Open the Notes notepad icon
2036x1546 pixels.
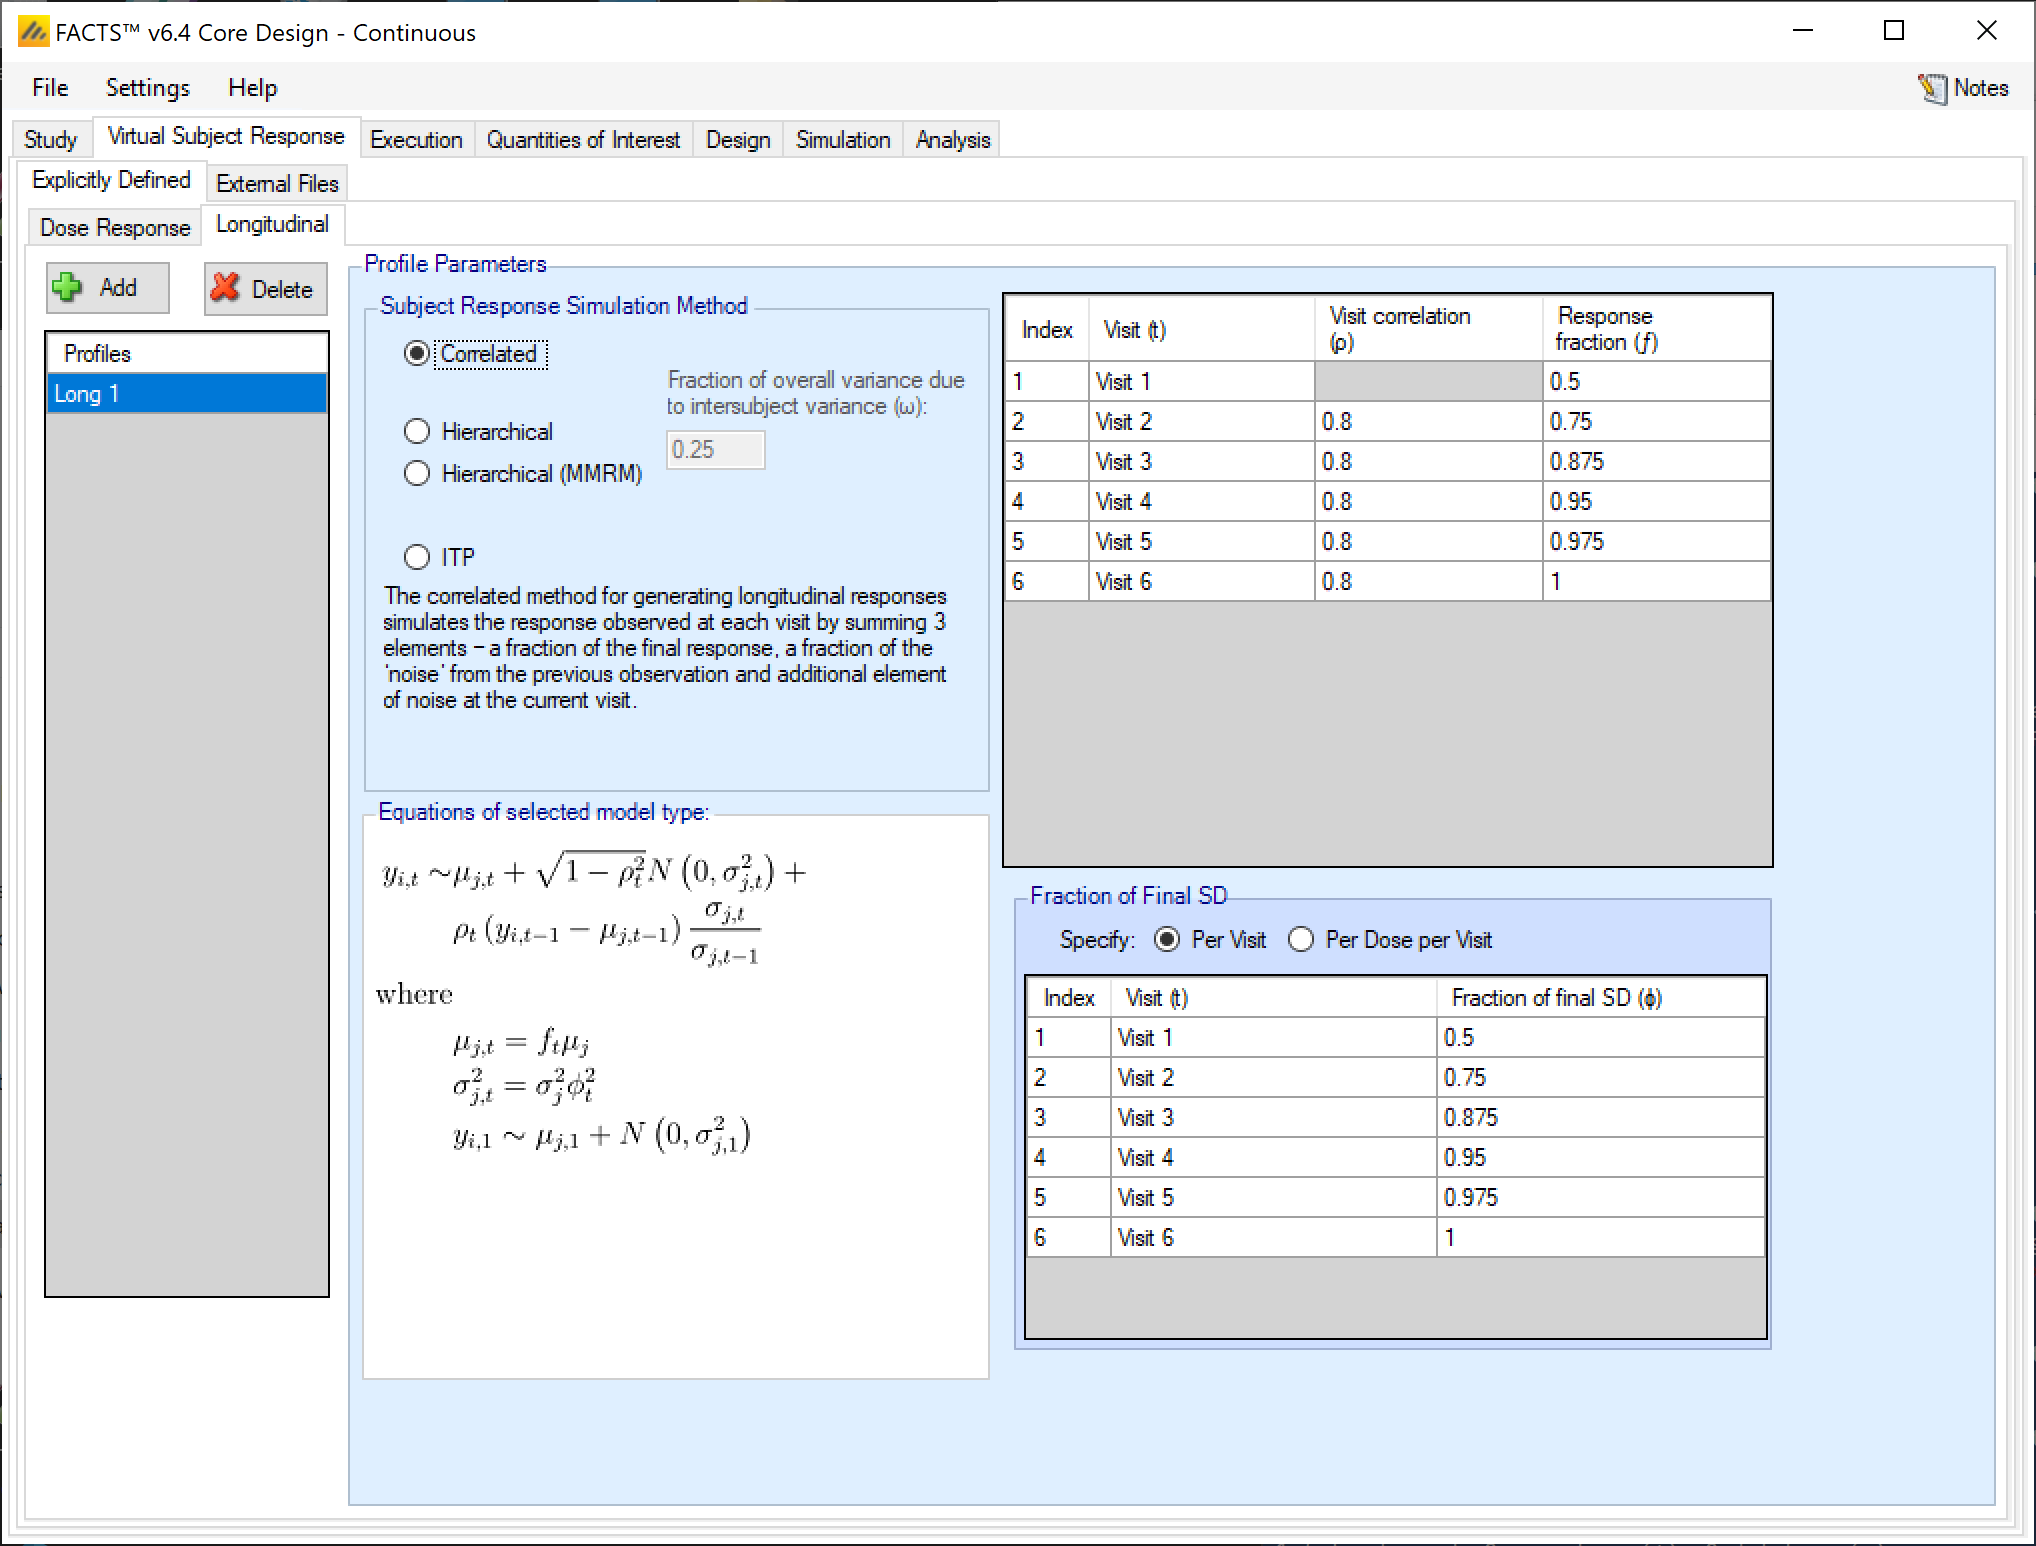click(1931, 88)
